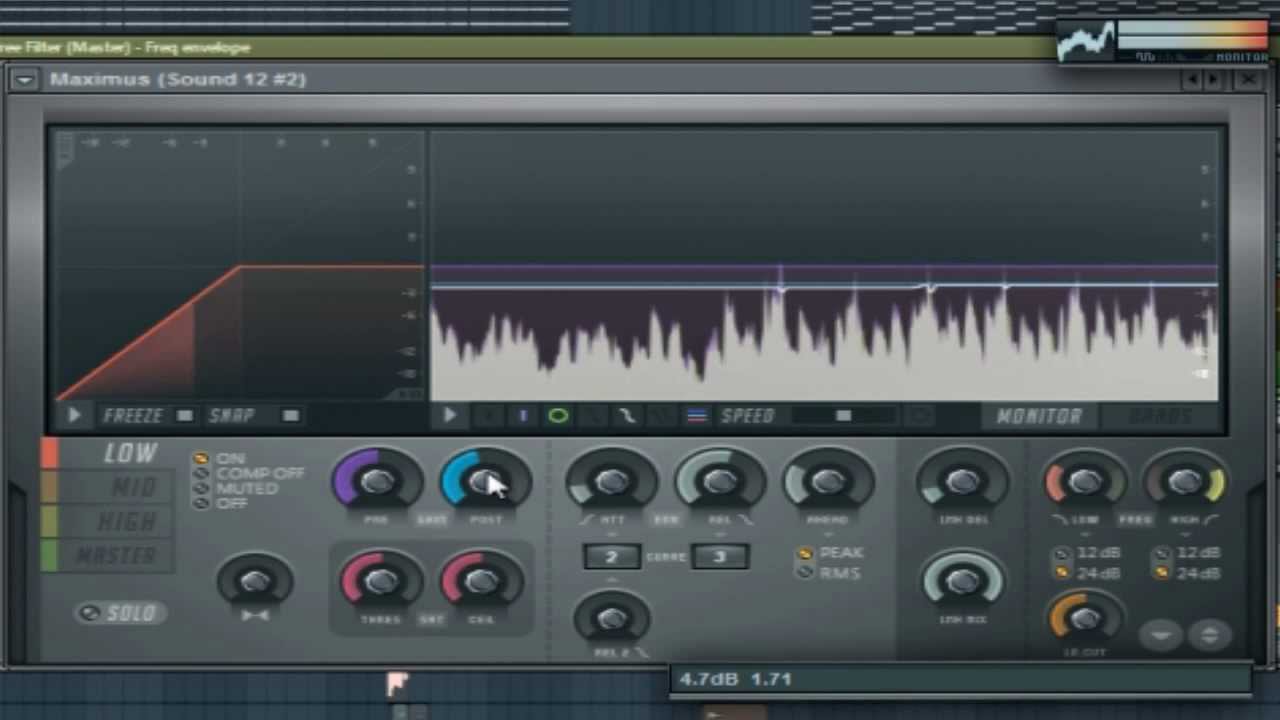Click the pink playlist marker flag

pyautogui.click(x=398, y=684)
